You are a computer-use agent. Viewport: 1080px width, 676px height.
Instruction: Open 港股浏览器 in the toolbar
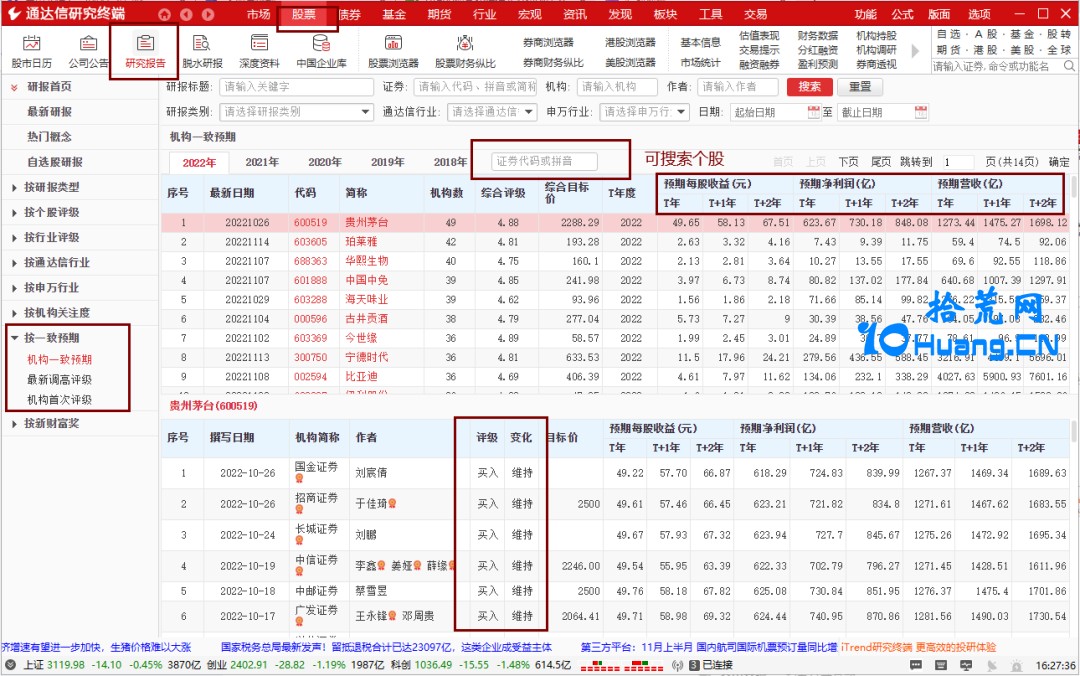630,43
